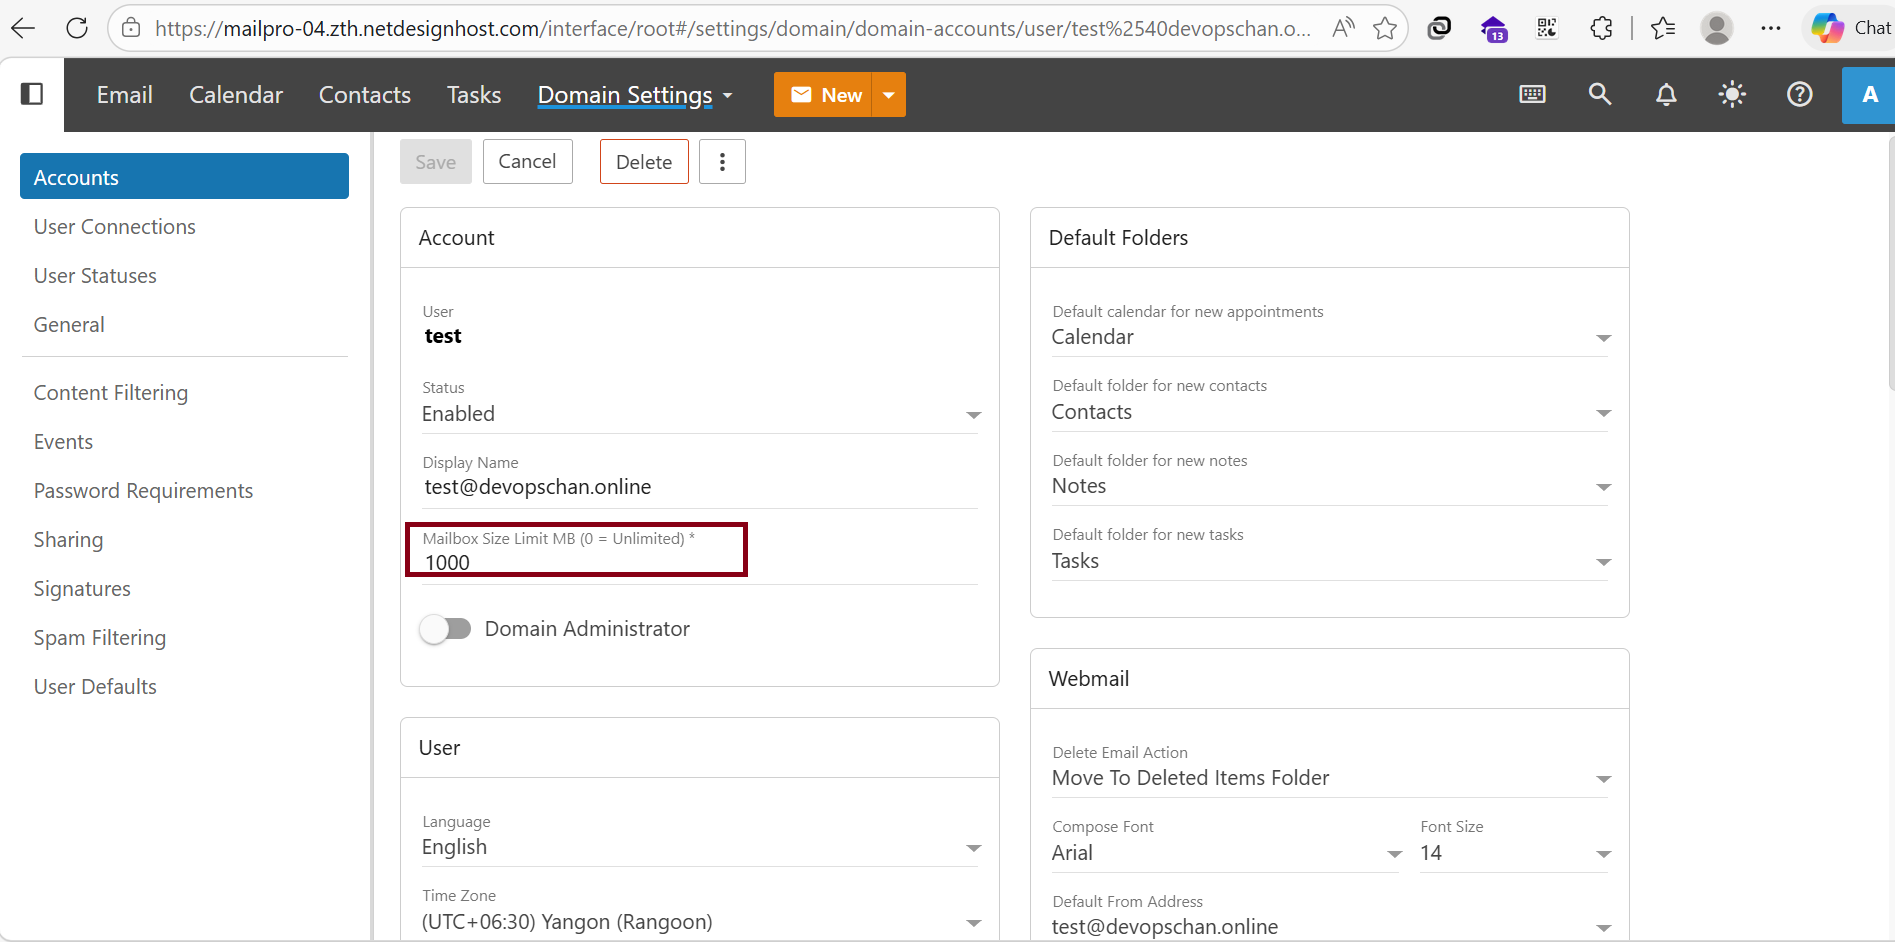Open the Language dropdown
1895x942 pixels.
coord(701,847)
